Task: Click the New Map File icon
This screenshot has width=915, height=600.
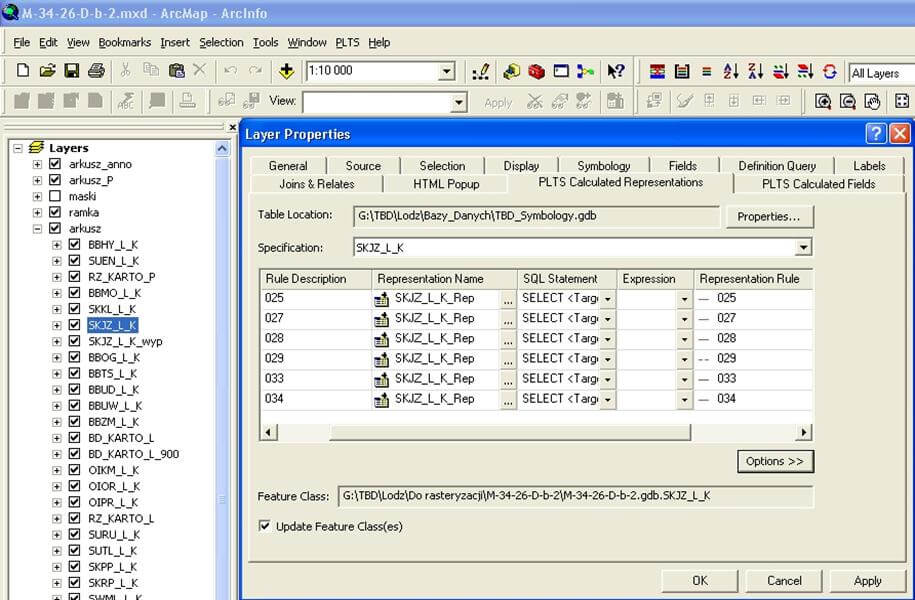Action: pyautogui.click(x=22, y=71)
